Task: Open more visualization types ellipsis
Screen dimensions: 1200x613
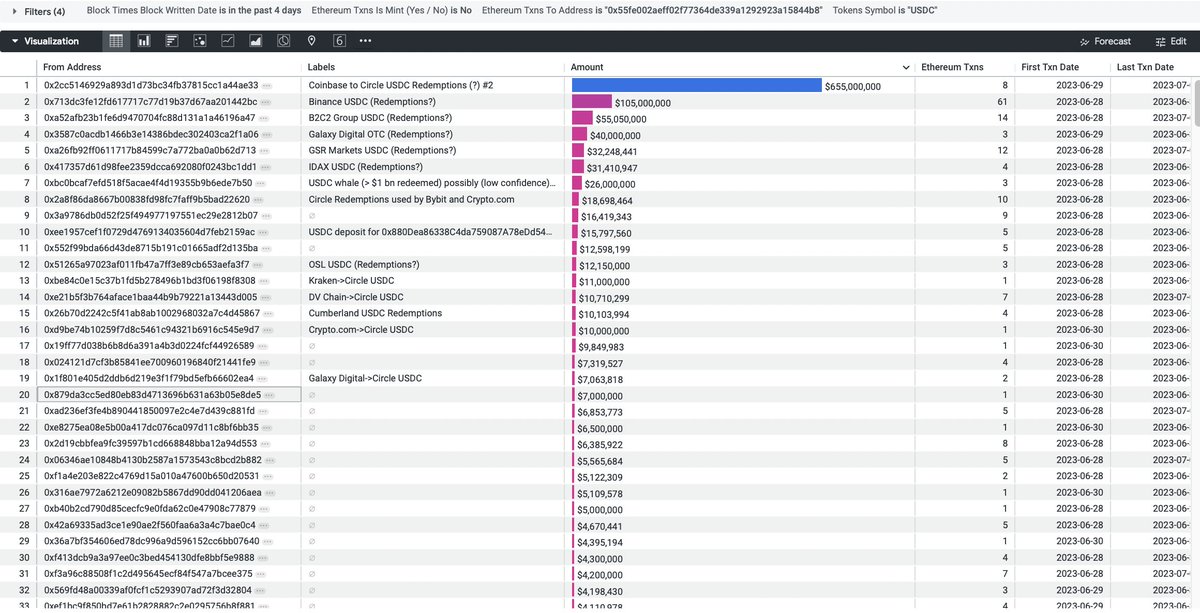Action: click(365, 41)
